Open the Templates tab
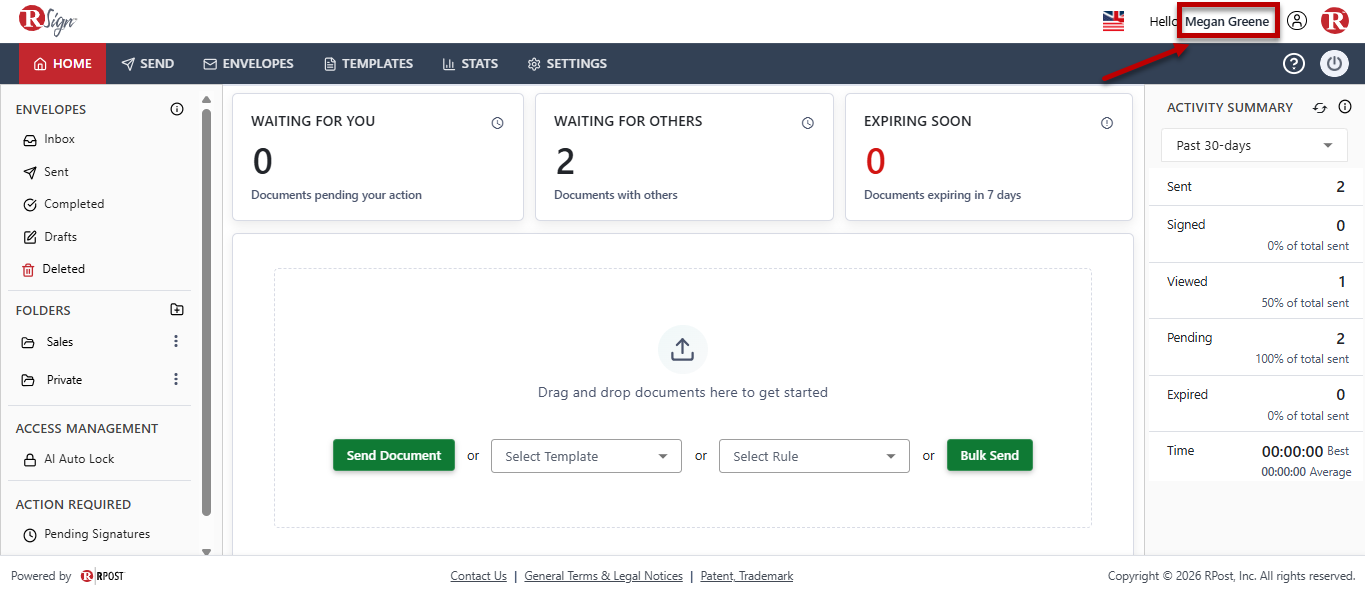This screenshot has height=592, width=1365. (368, 64)
